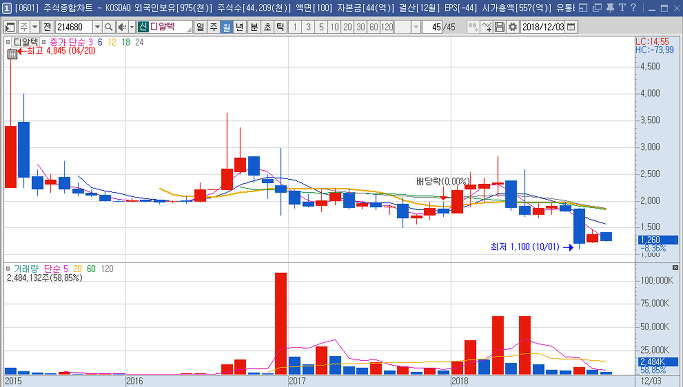The image size is (683, 387).
Task: Select 월 monthly period
Action: tap(227, 27)
